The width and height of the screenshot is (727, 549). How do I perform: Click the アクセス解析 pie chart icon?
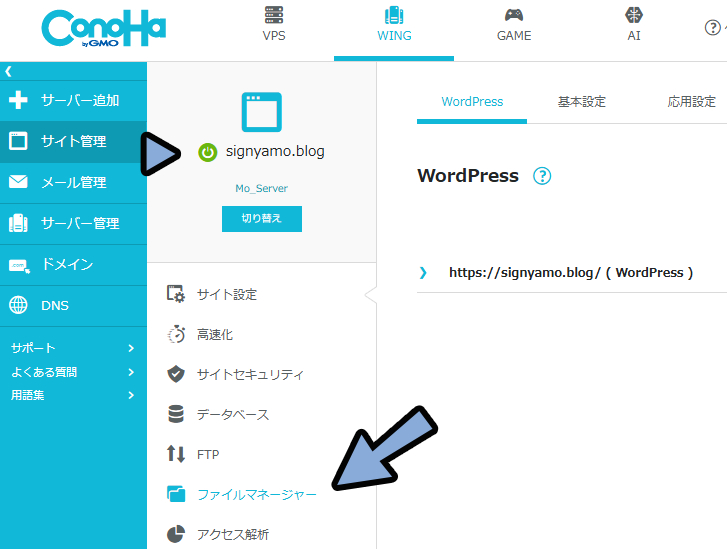pyautogui.click(x=176, y=534)
